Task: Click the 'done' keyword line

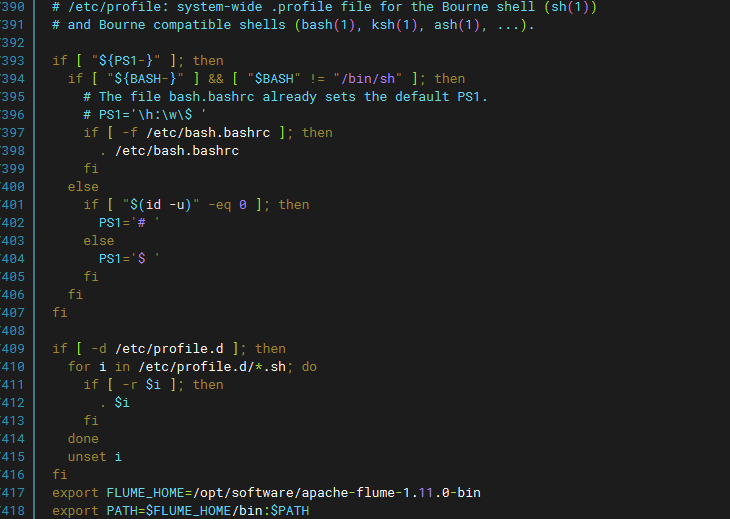Action: pos(83,439)
